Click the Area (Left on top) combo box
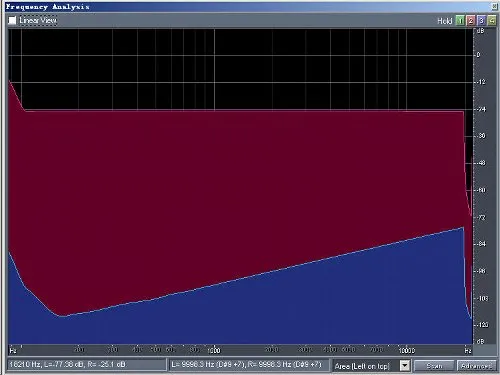500x375 pixels. pos(371,366)
